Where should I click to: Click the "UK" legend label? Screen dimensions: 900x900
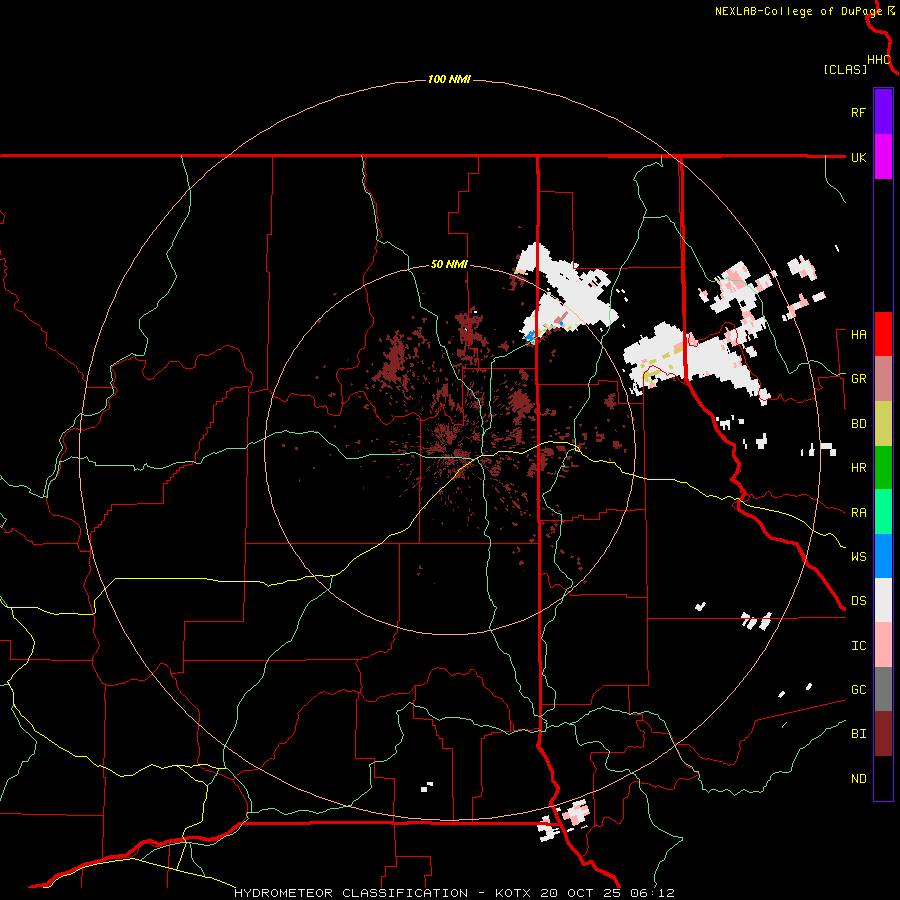858,157
